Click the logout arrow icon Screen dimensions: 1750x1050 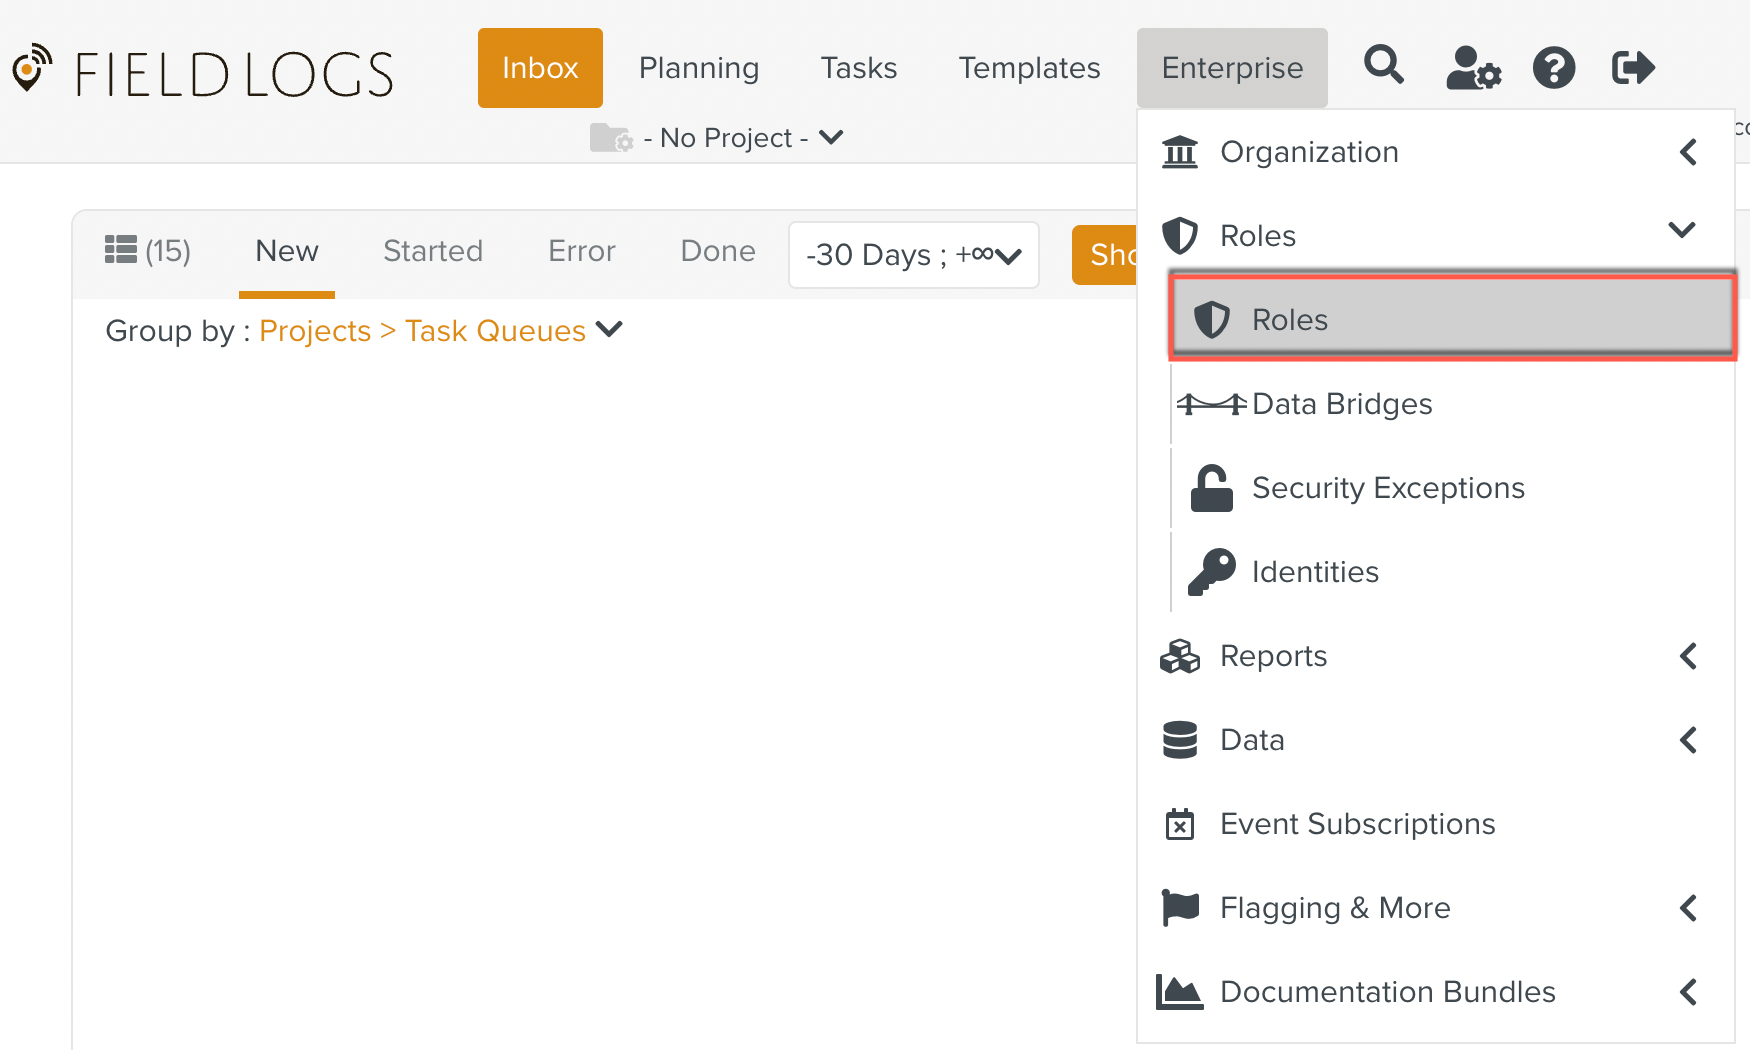click(x=1633, y=68)
